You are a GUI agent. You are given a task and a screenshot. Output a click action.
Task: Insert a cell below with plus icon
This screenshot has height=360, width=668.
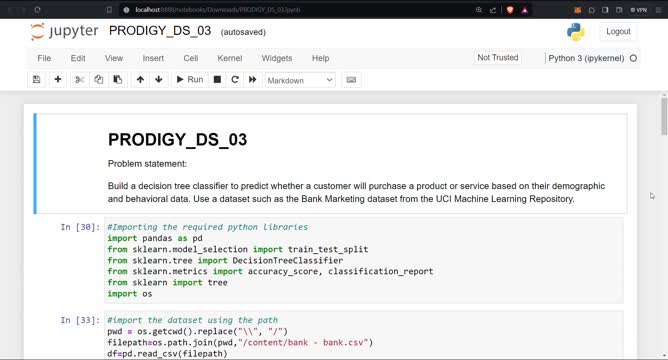[58, 80]
